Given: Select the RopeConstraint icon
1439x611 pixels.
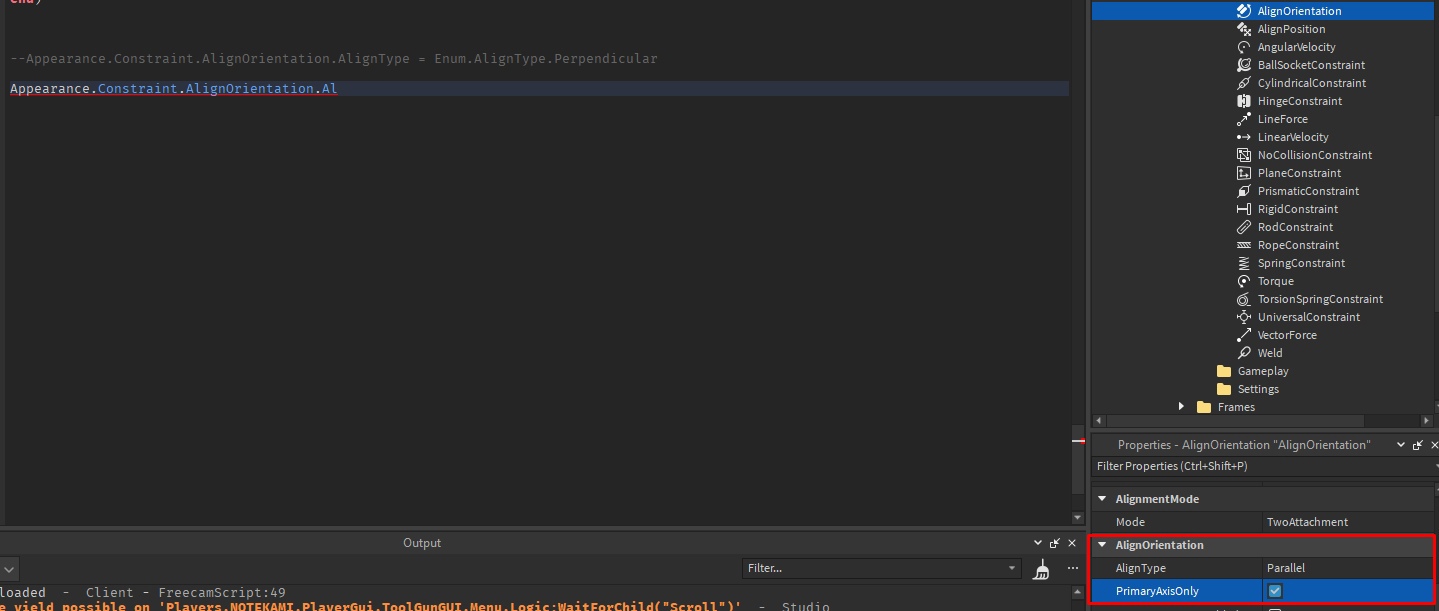Looking at the screenshot, I should [x=1243, y=245].
